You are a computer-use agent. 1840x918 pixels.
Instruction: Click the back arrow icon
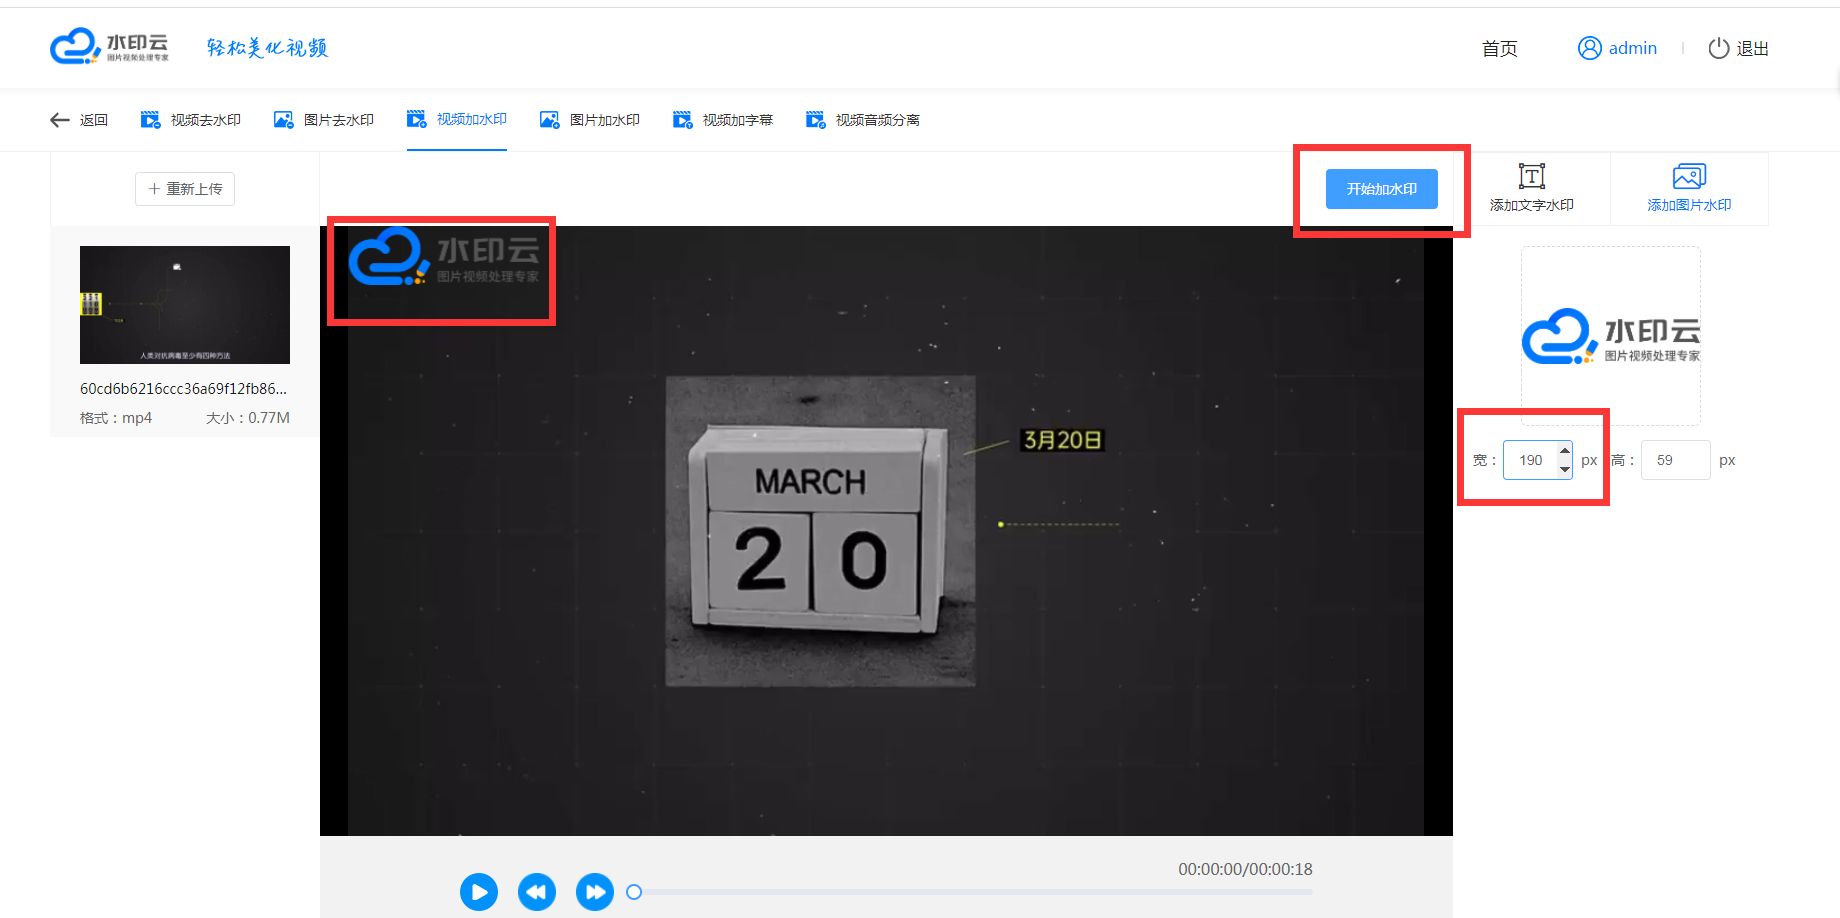coord(60,120)
